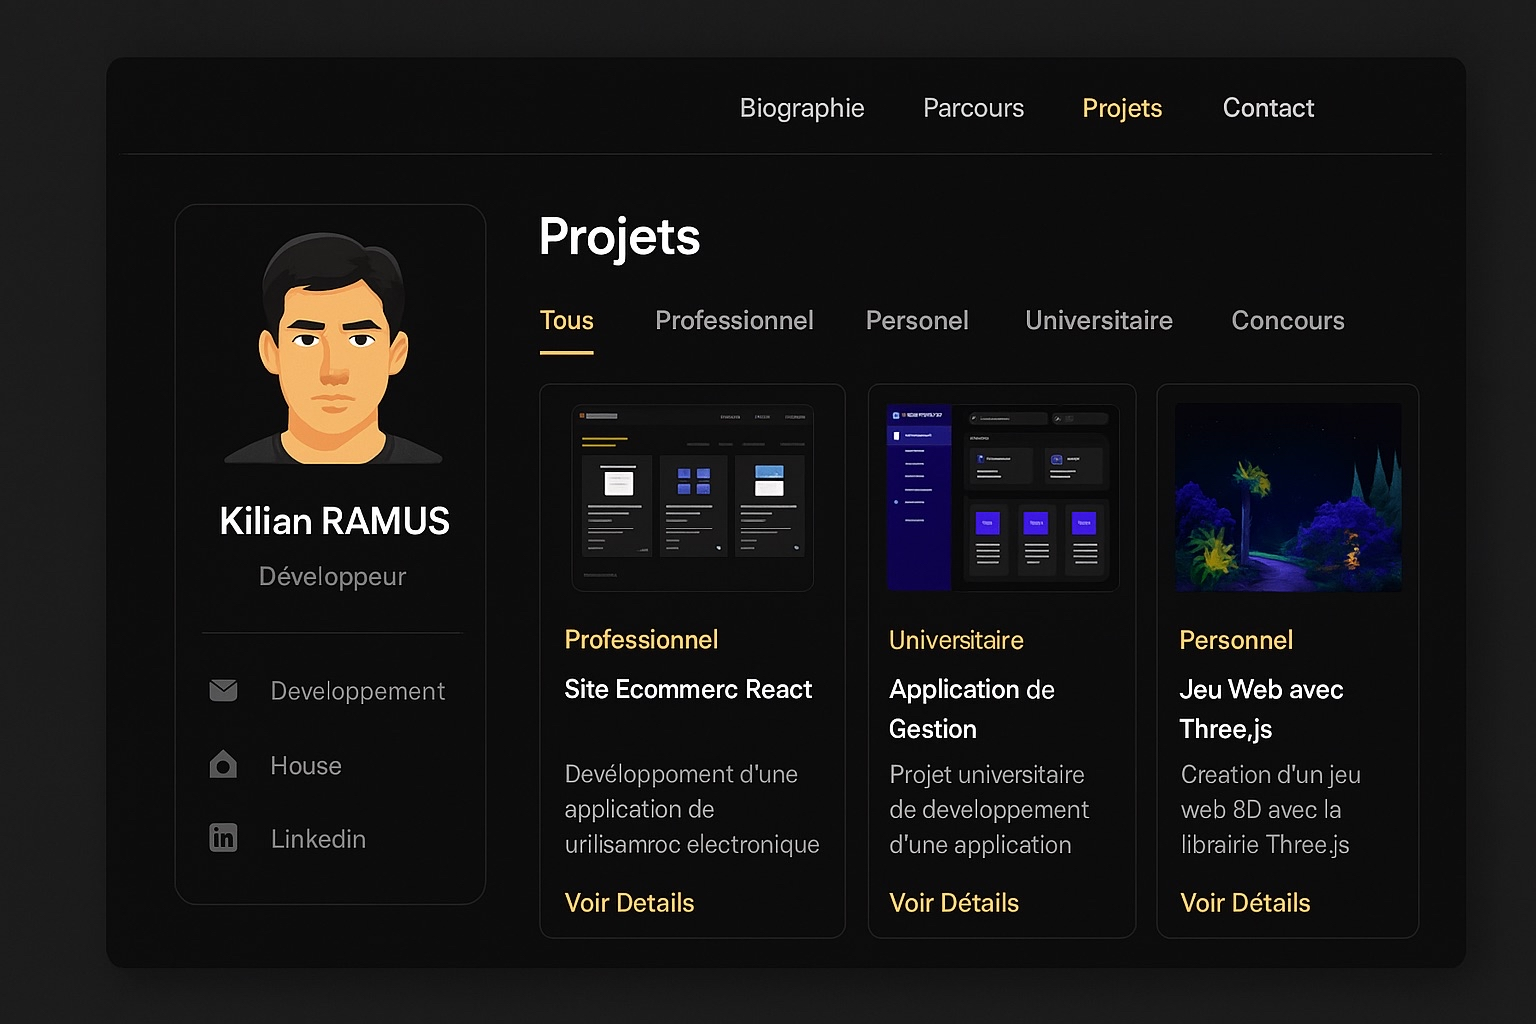Open the LinkedIn icon in profile card
This screenshot has height=1024, width=1536.
(223, 838)
